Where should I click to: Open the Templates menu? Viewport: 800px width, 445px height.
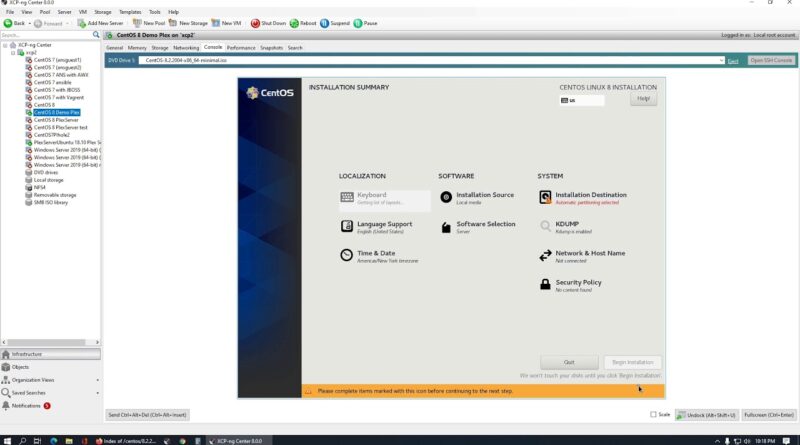[x=130, y=12]
